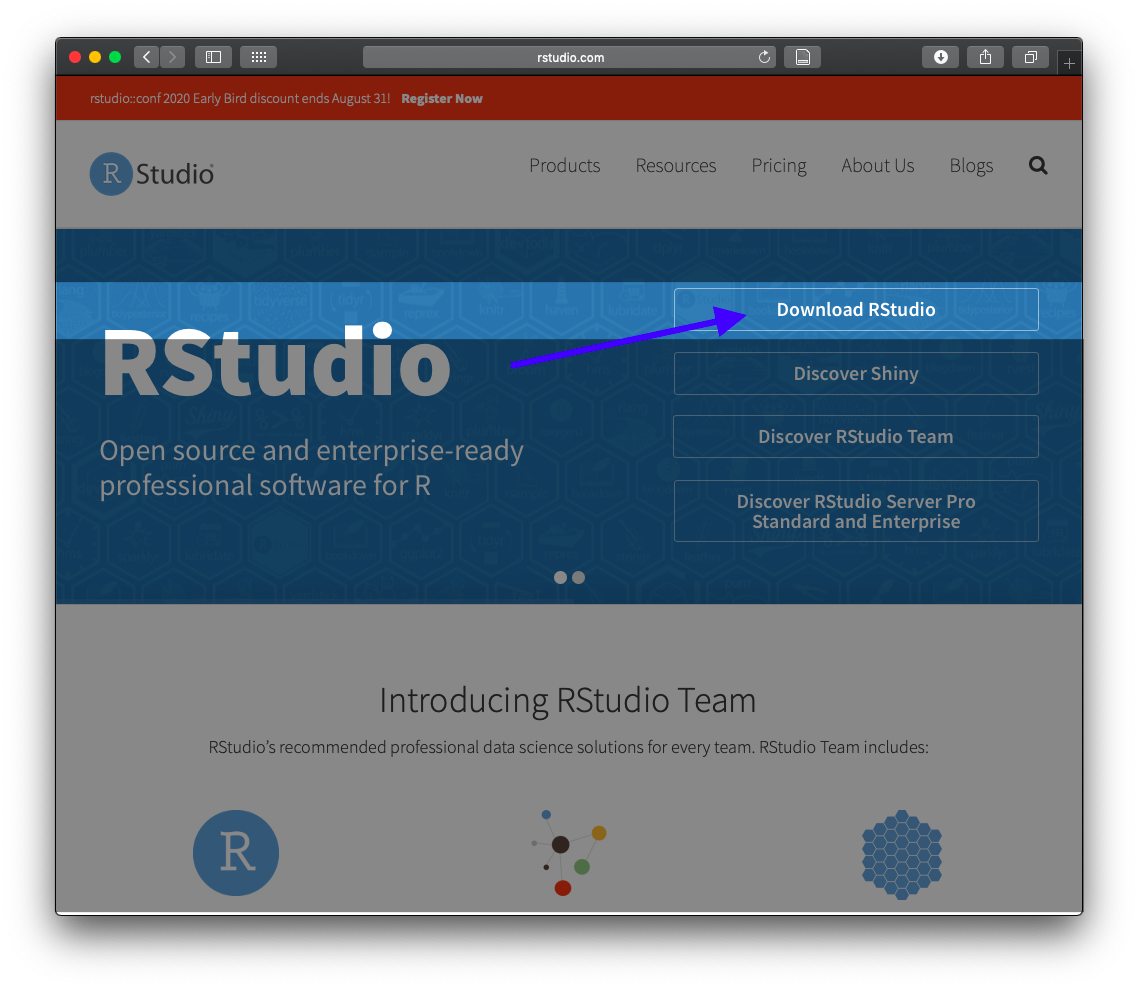The width and height of the screenshot is (1138, 989).
Task: Click 'Open source and enterprise-ready' tagline
Action: click(311, 468)
